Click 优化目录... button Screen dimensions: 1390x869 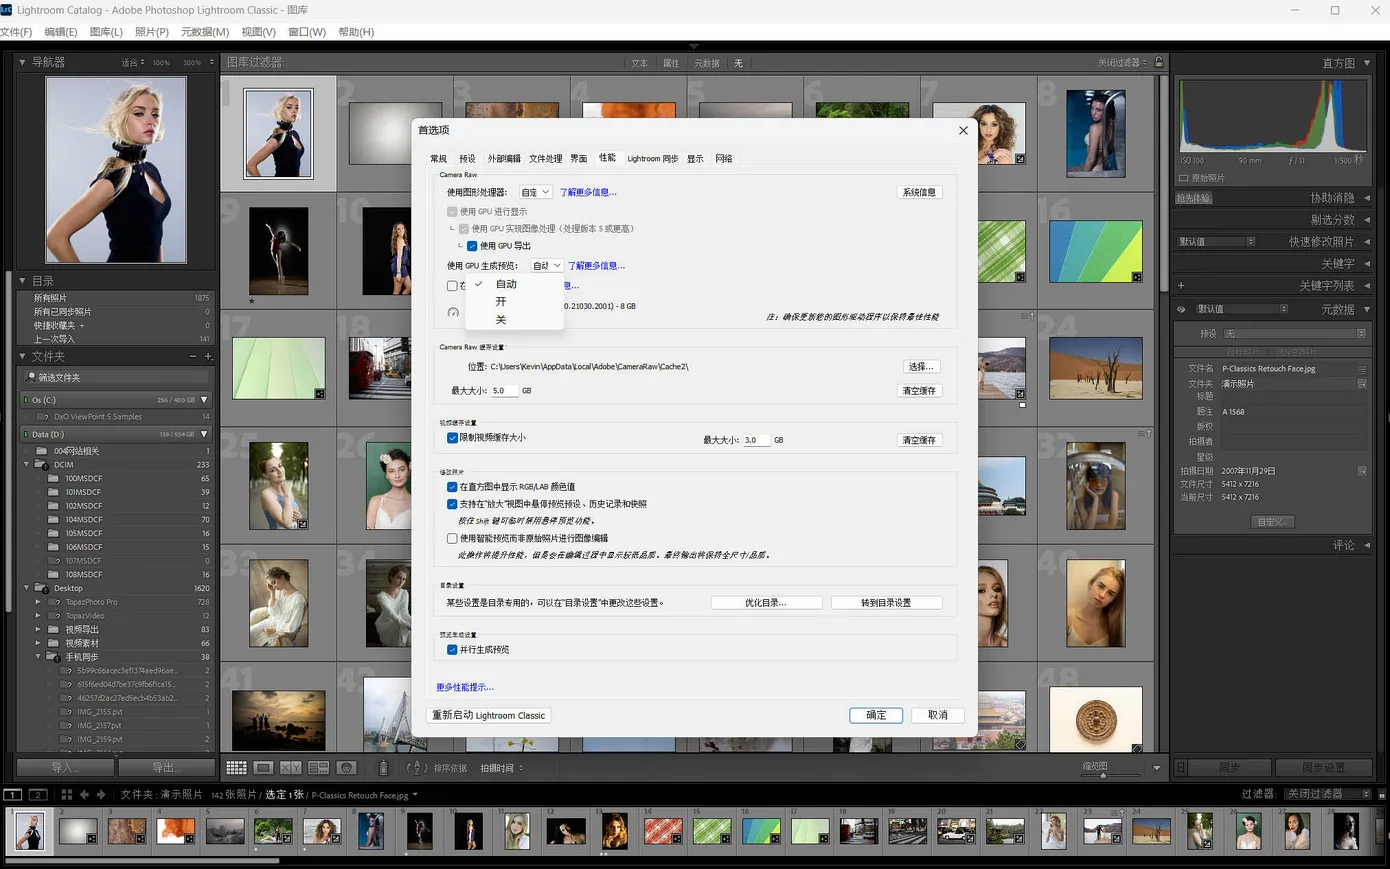(x=766, y=603)
